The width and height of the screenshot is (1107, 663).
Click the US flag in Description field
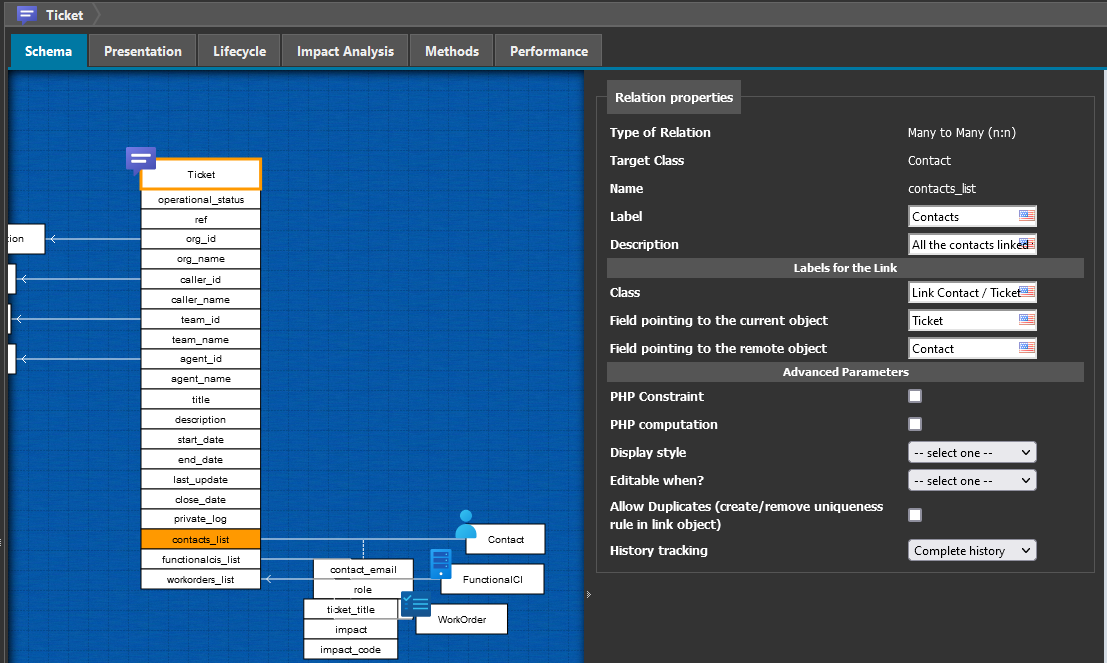tap(1026, 244)
